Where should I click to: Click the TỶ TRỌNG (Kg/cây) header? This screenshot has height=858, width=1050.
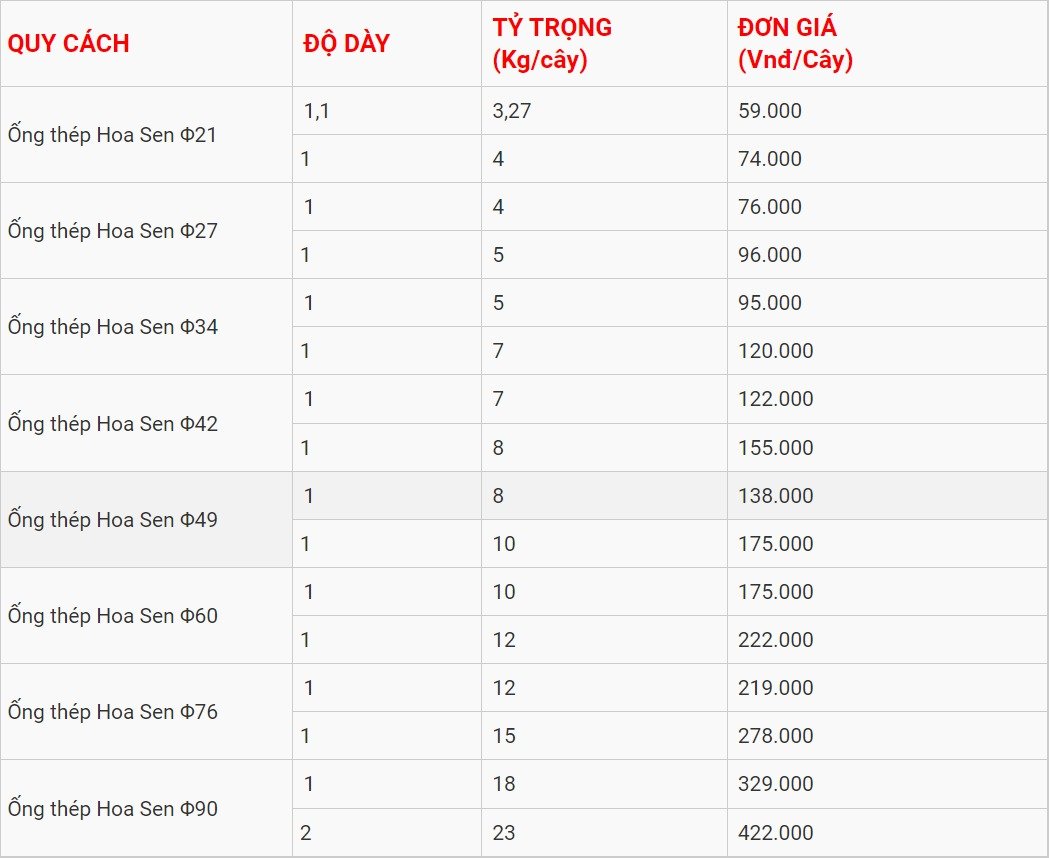(x=604, y=44)
